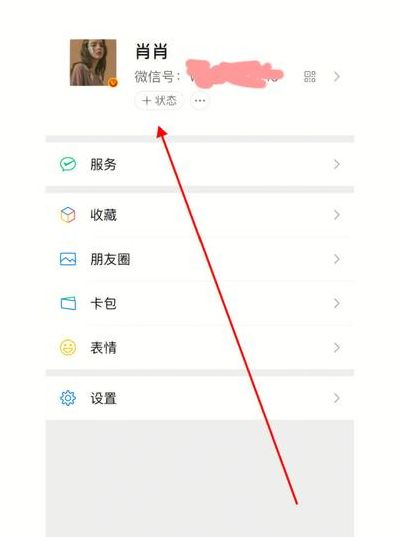This screenshot has width=400, height=537.
Task: Tap the 服务 service icon
Action: (x=68, y=164)
